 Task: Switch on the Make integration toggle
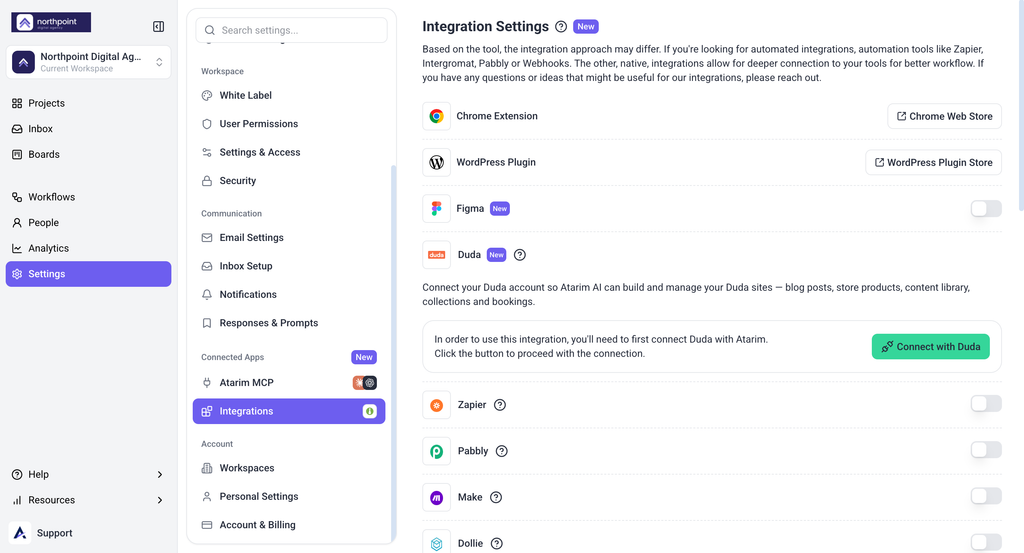click(985, 496)
